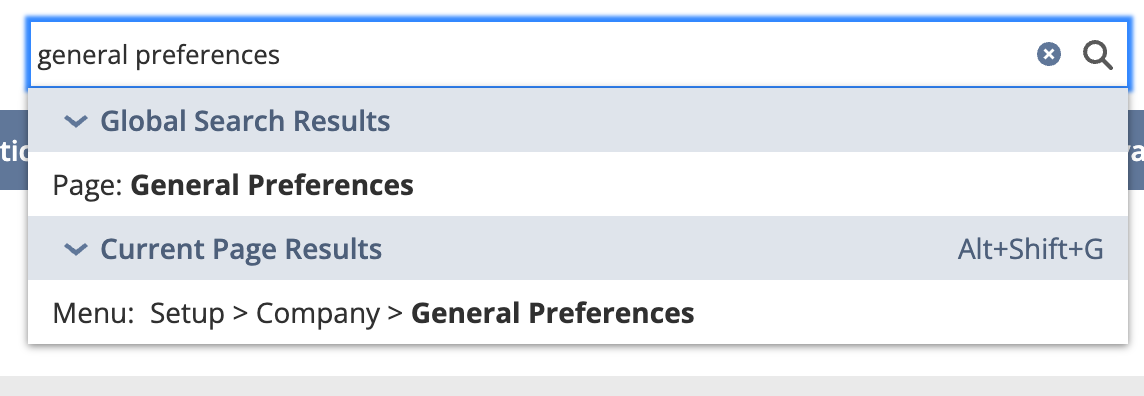The height and width of the screenshot is (396, 1144).
Task: Collapse the Current Page Results chevron
Action: coord(76,249)
